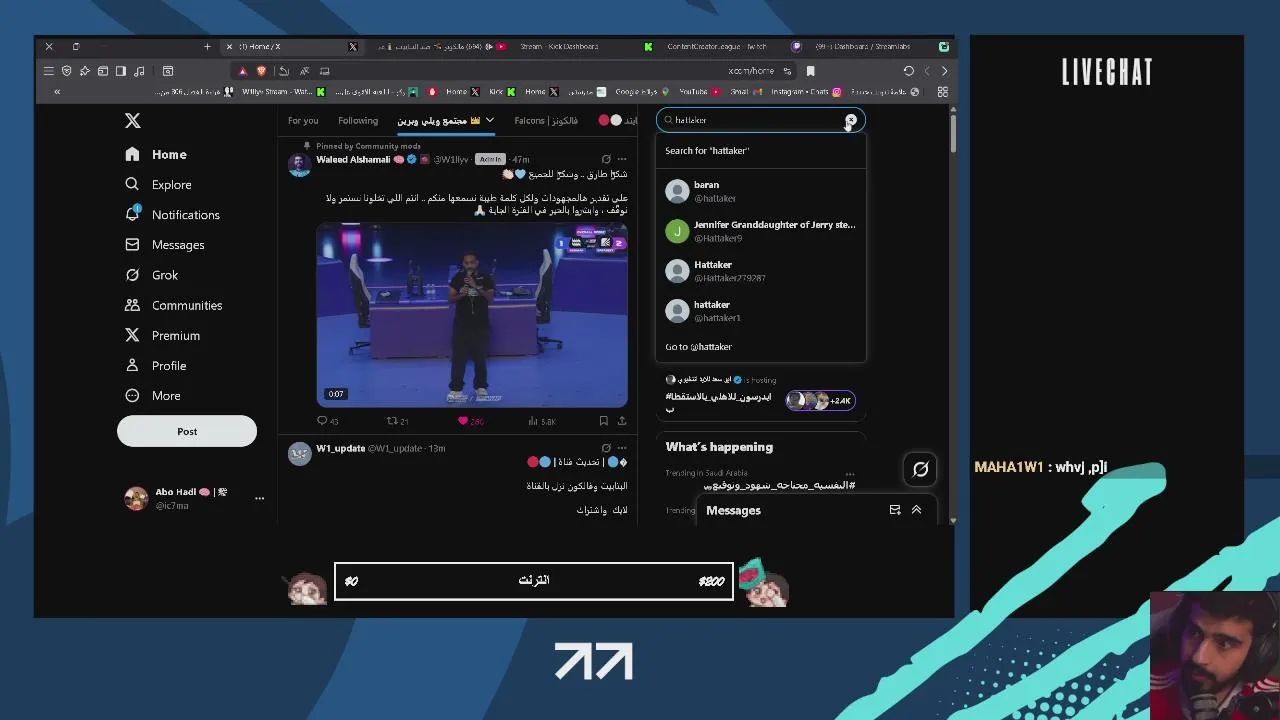This screenshot has height=720, width=1280.
Task: Click the Brave shields lion icon
Action: coord(261,71)
